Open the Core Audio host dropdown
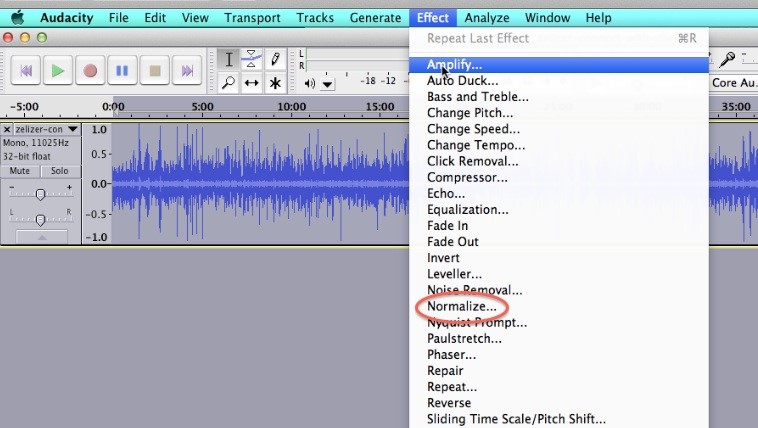 pyautogui.click(x=733, y=83)
